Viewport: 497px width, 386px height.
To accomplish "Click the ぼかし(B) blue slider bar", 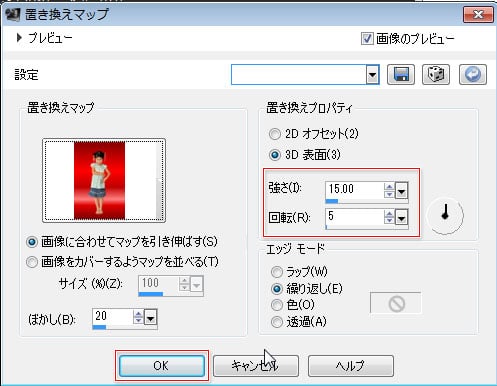I will [99, 327].
